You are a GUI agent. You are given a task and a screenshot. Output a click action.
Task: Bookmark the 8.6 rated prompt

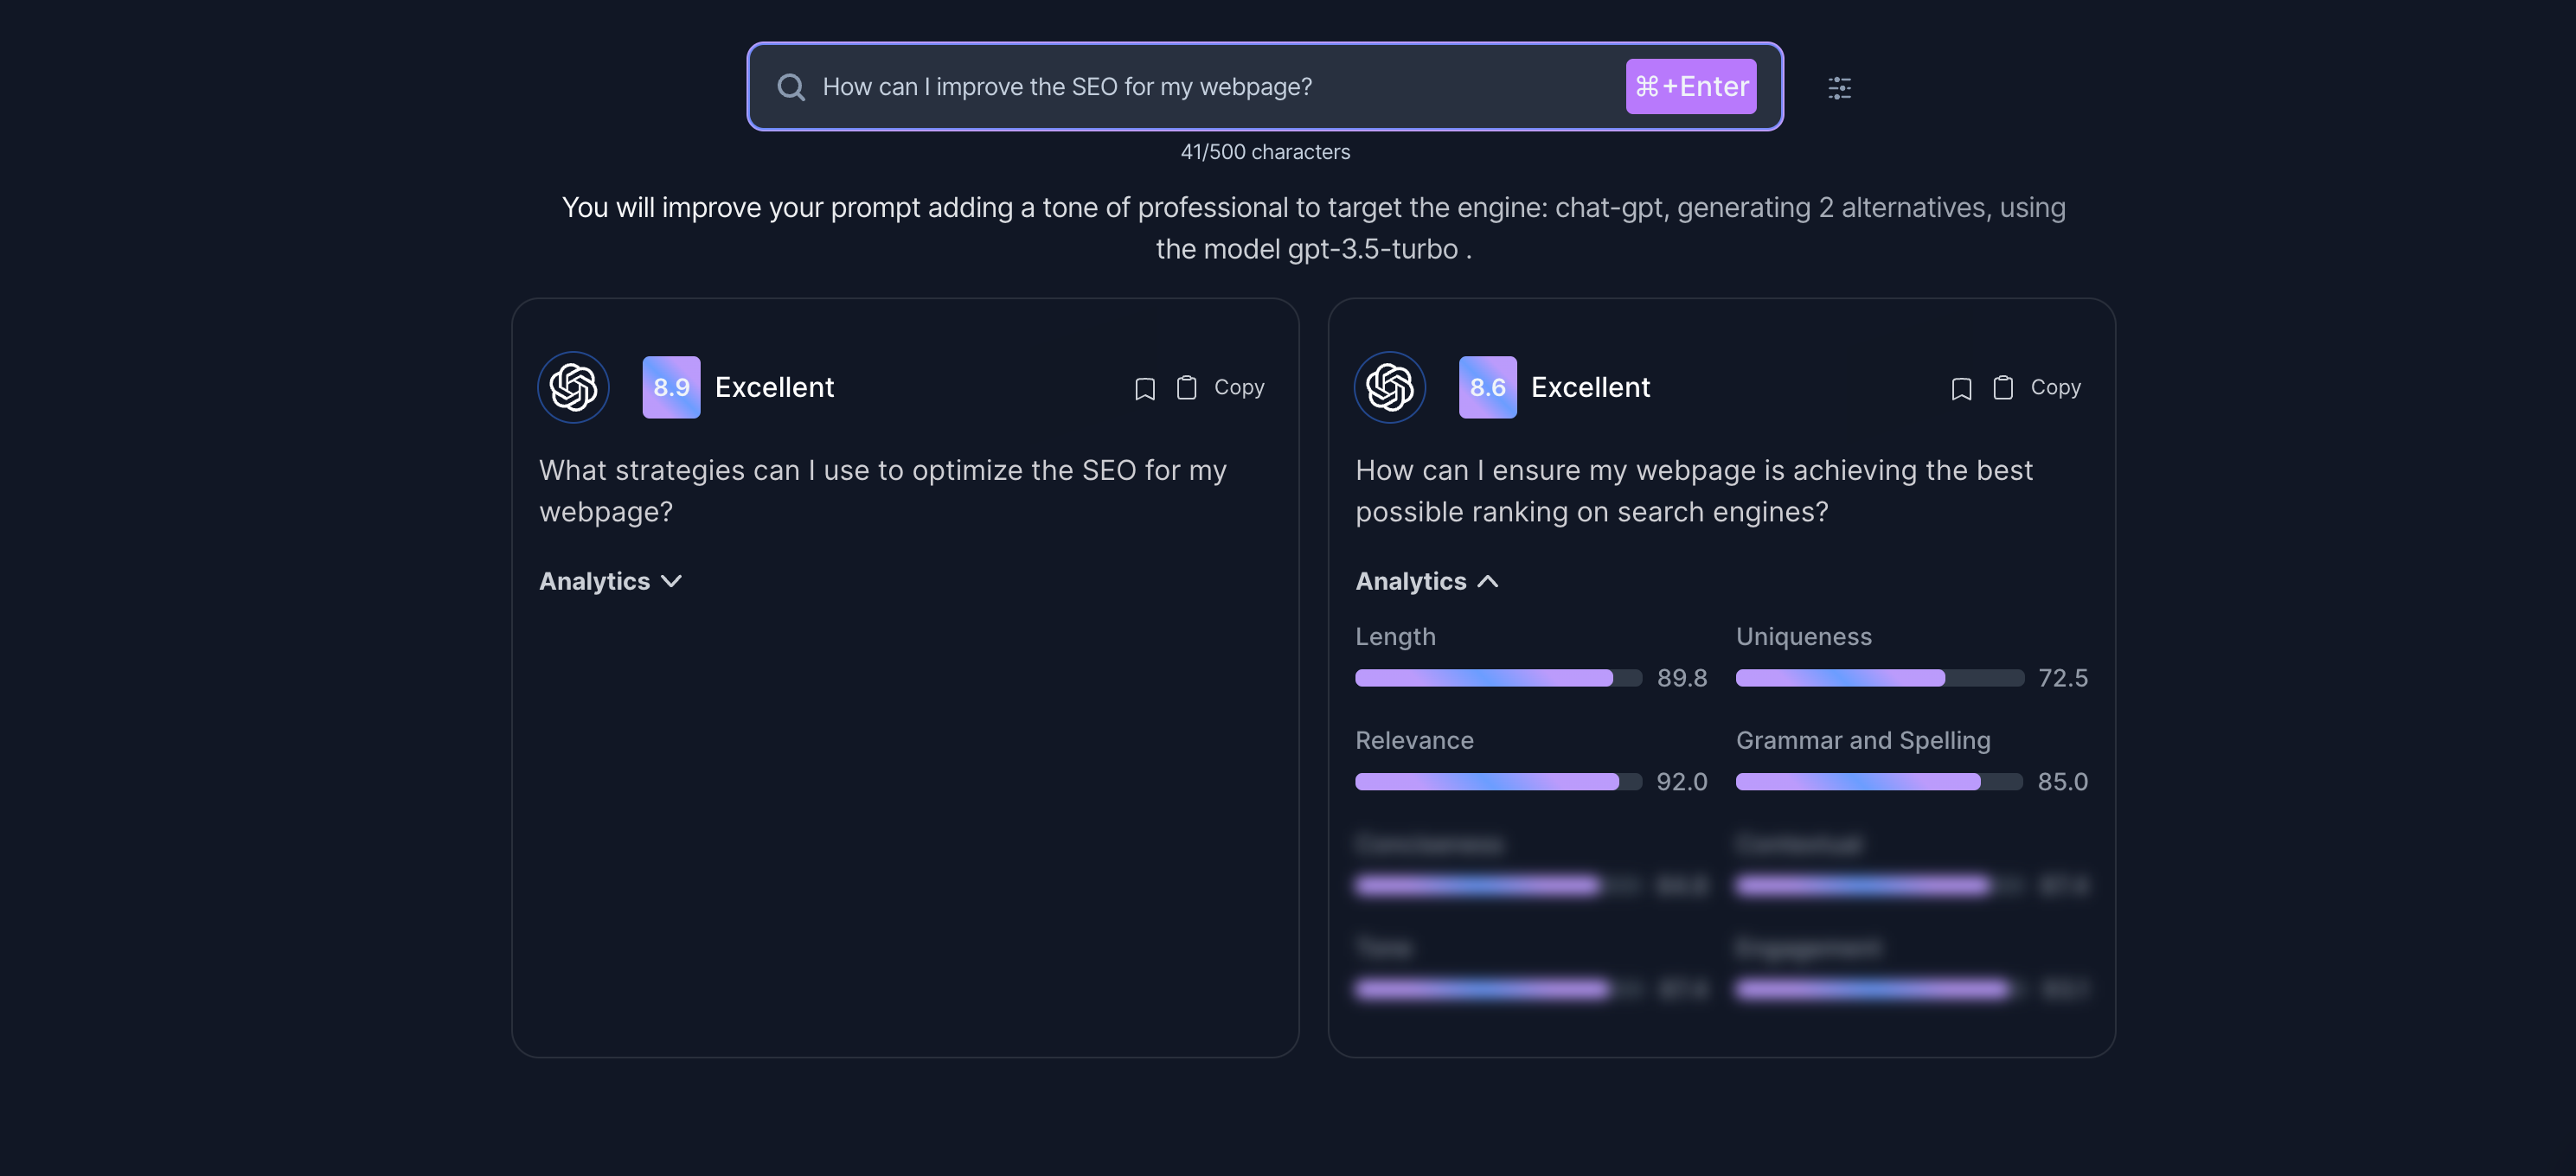click(x=1960, y=388)
